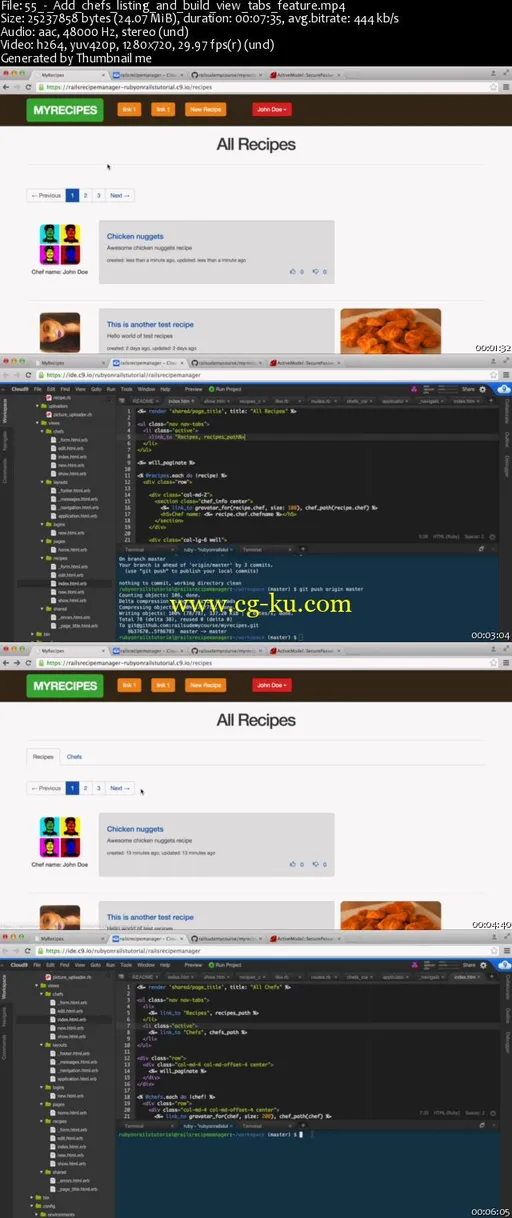The image size is (512, 1218).
Task: Click New Recipe button in the 00:01:32 frame
Action: pos(206,110)
